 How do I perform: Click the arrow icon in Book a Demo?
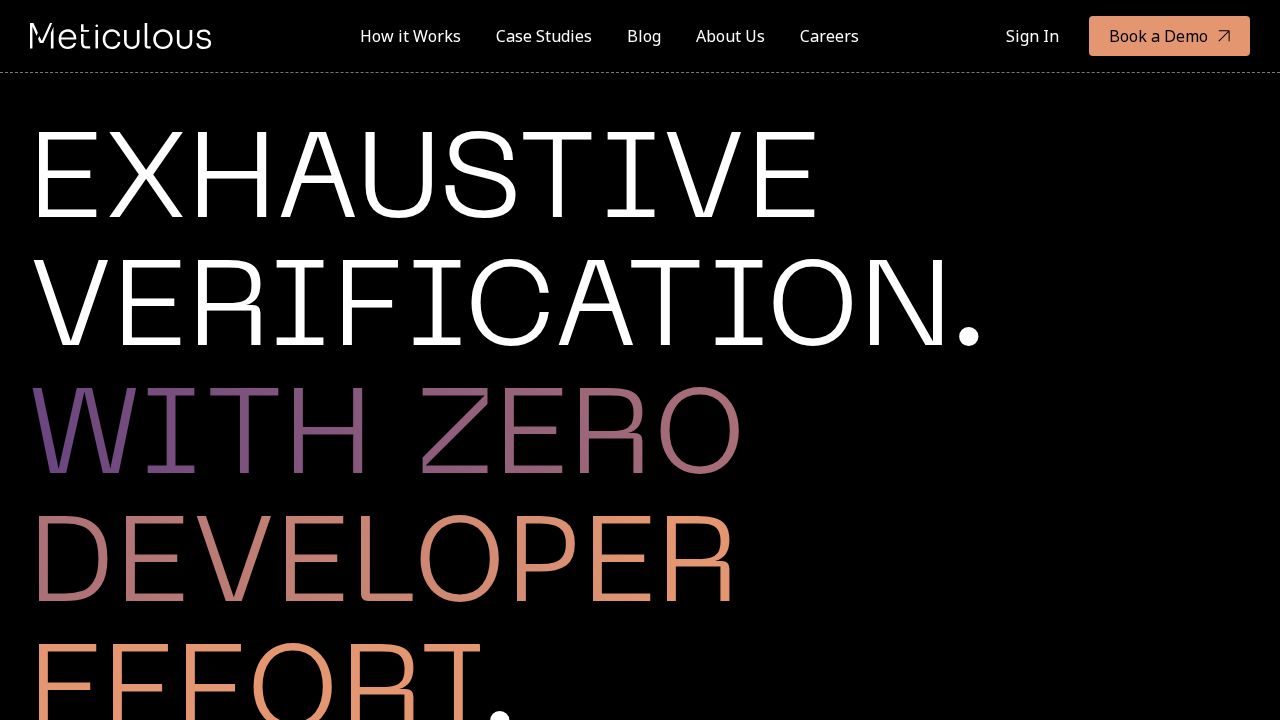1224,36
